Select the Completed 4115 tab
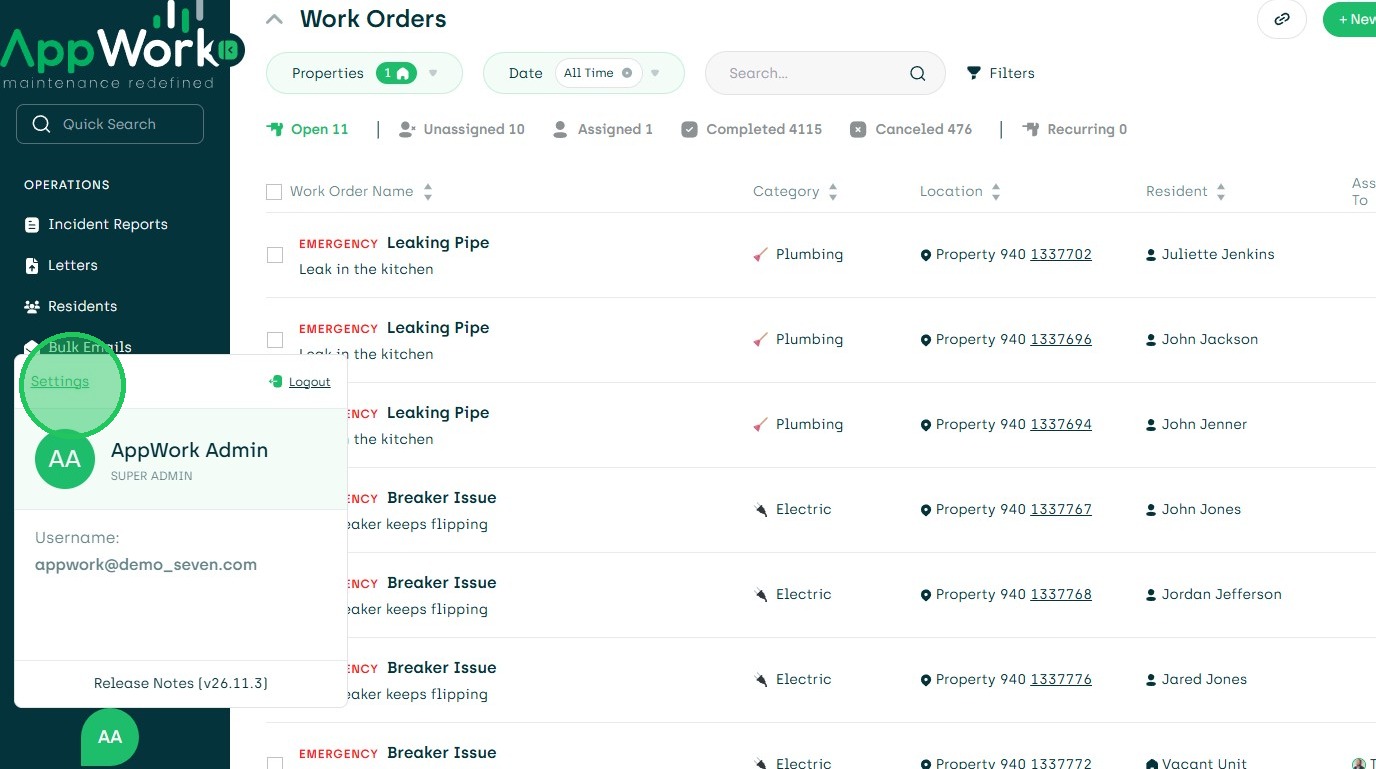1376x769 pixels. pyautogui.click(x=752, y=129)
